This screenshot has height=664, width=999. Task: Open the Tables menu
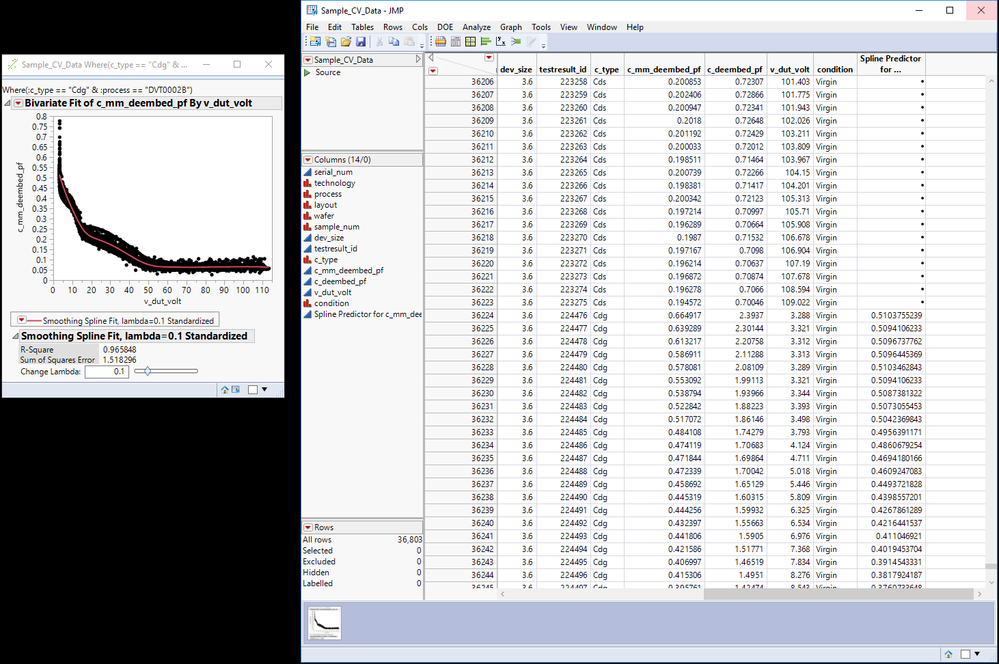[x=363, y=27]
